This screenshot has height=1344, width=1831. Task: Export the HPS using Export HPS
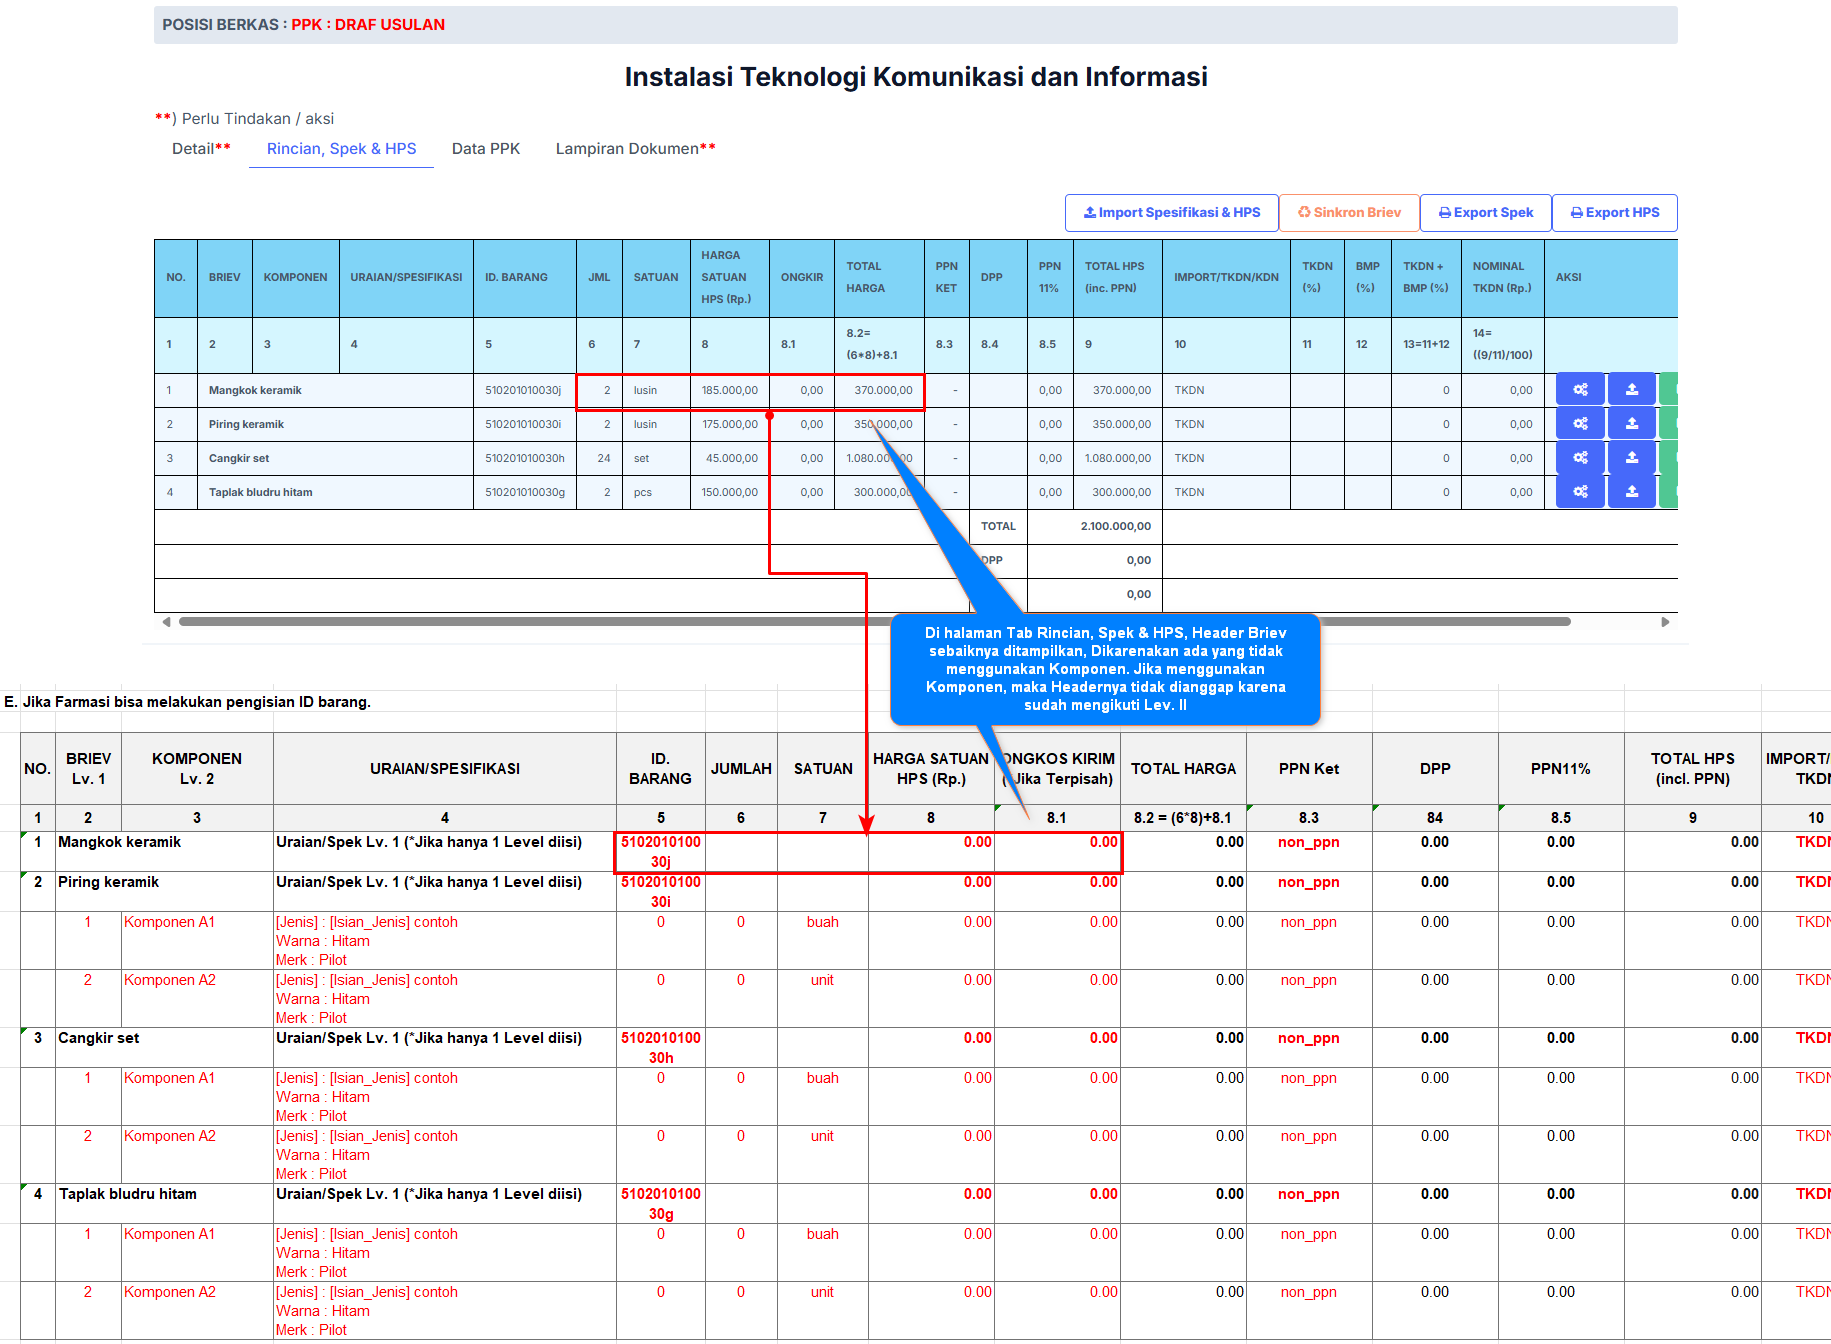tap(1614, 213)
